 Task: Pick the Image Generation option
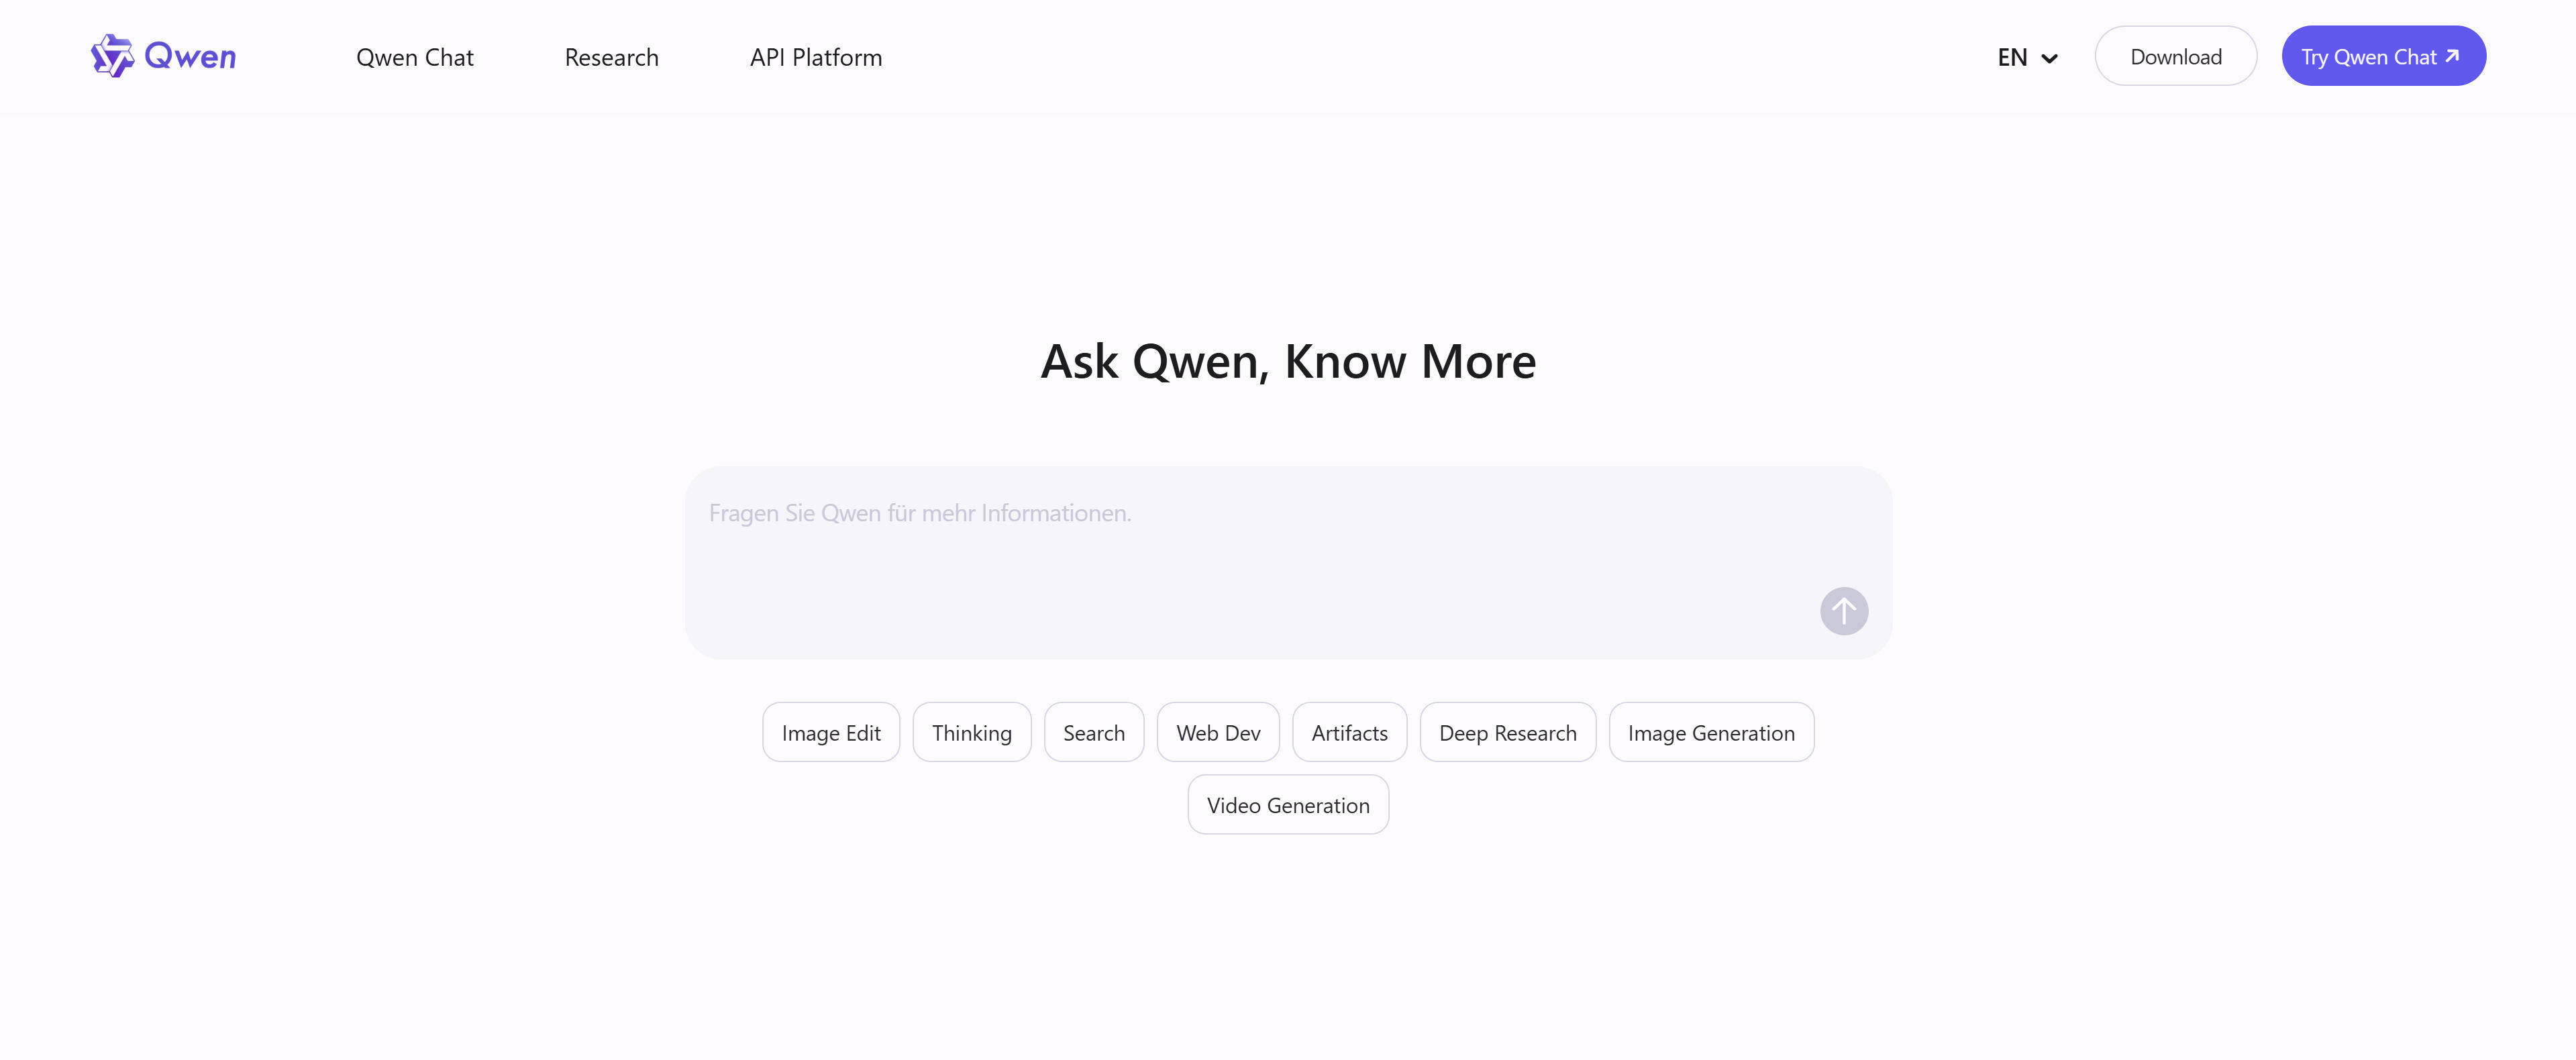(1711, 732)
